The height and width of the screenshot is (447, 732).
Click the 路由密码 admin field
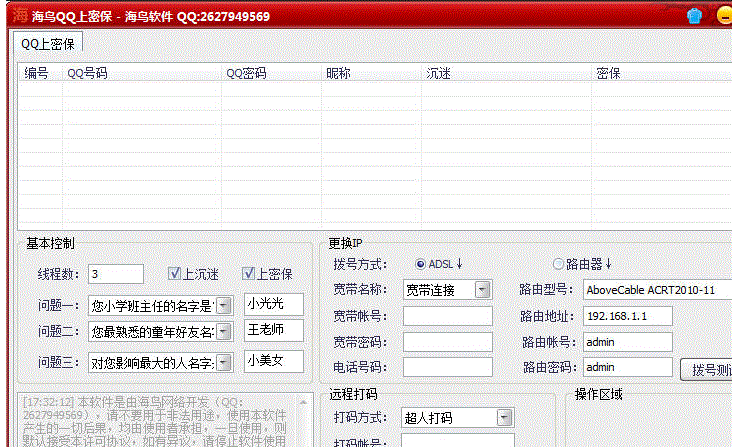(627, 367)
